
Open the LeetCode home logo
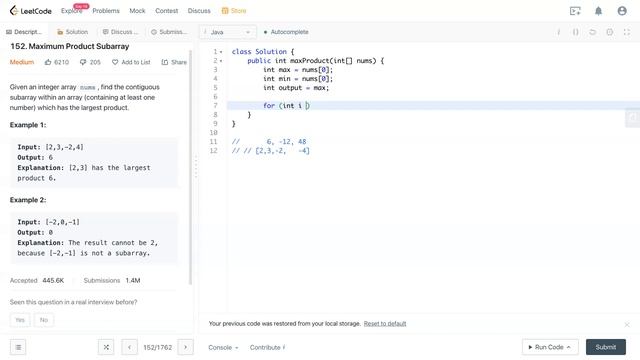pyautogui.click(x=31, y=11)
